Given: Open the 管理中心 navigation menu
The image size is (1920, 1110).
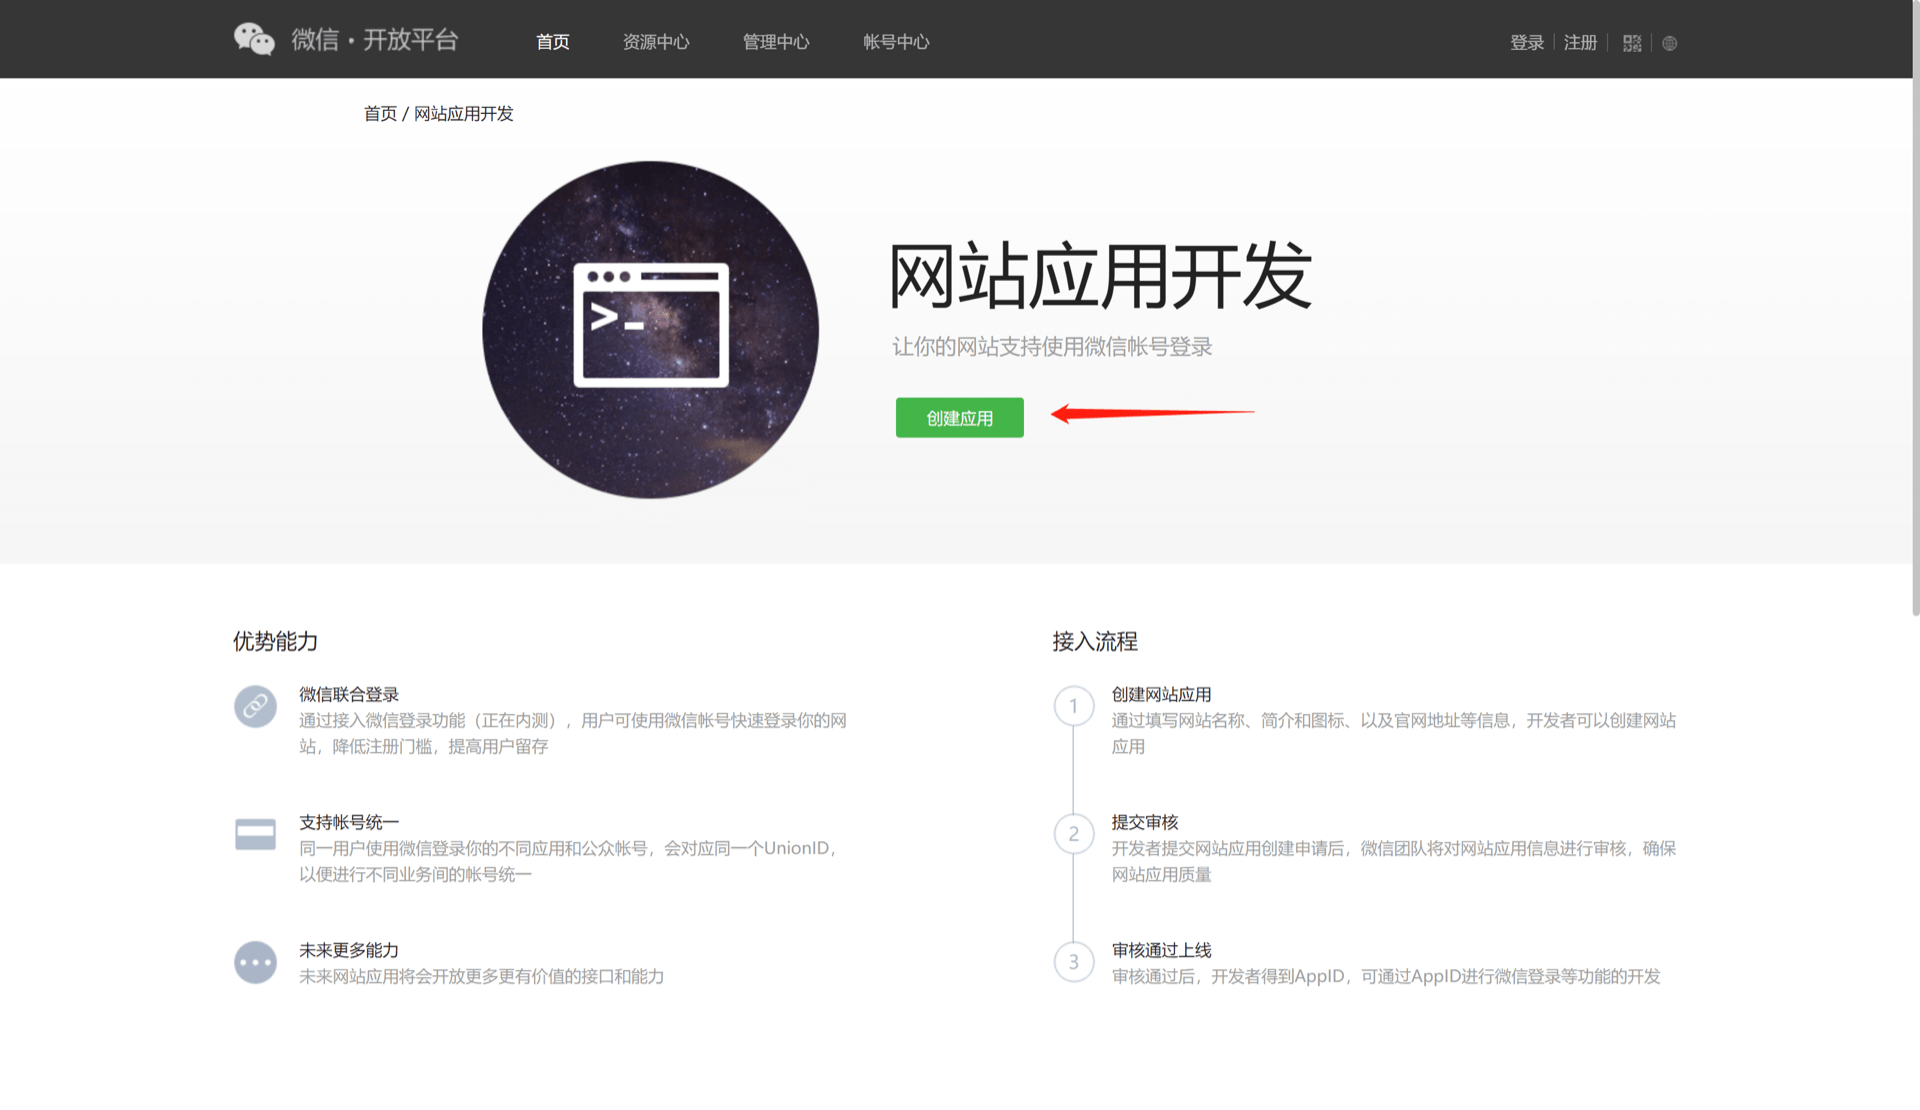Looking at the screenshot, I should click(x=776, y=42).
